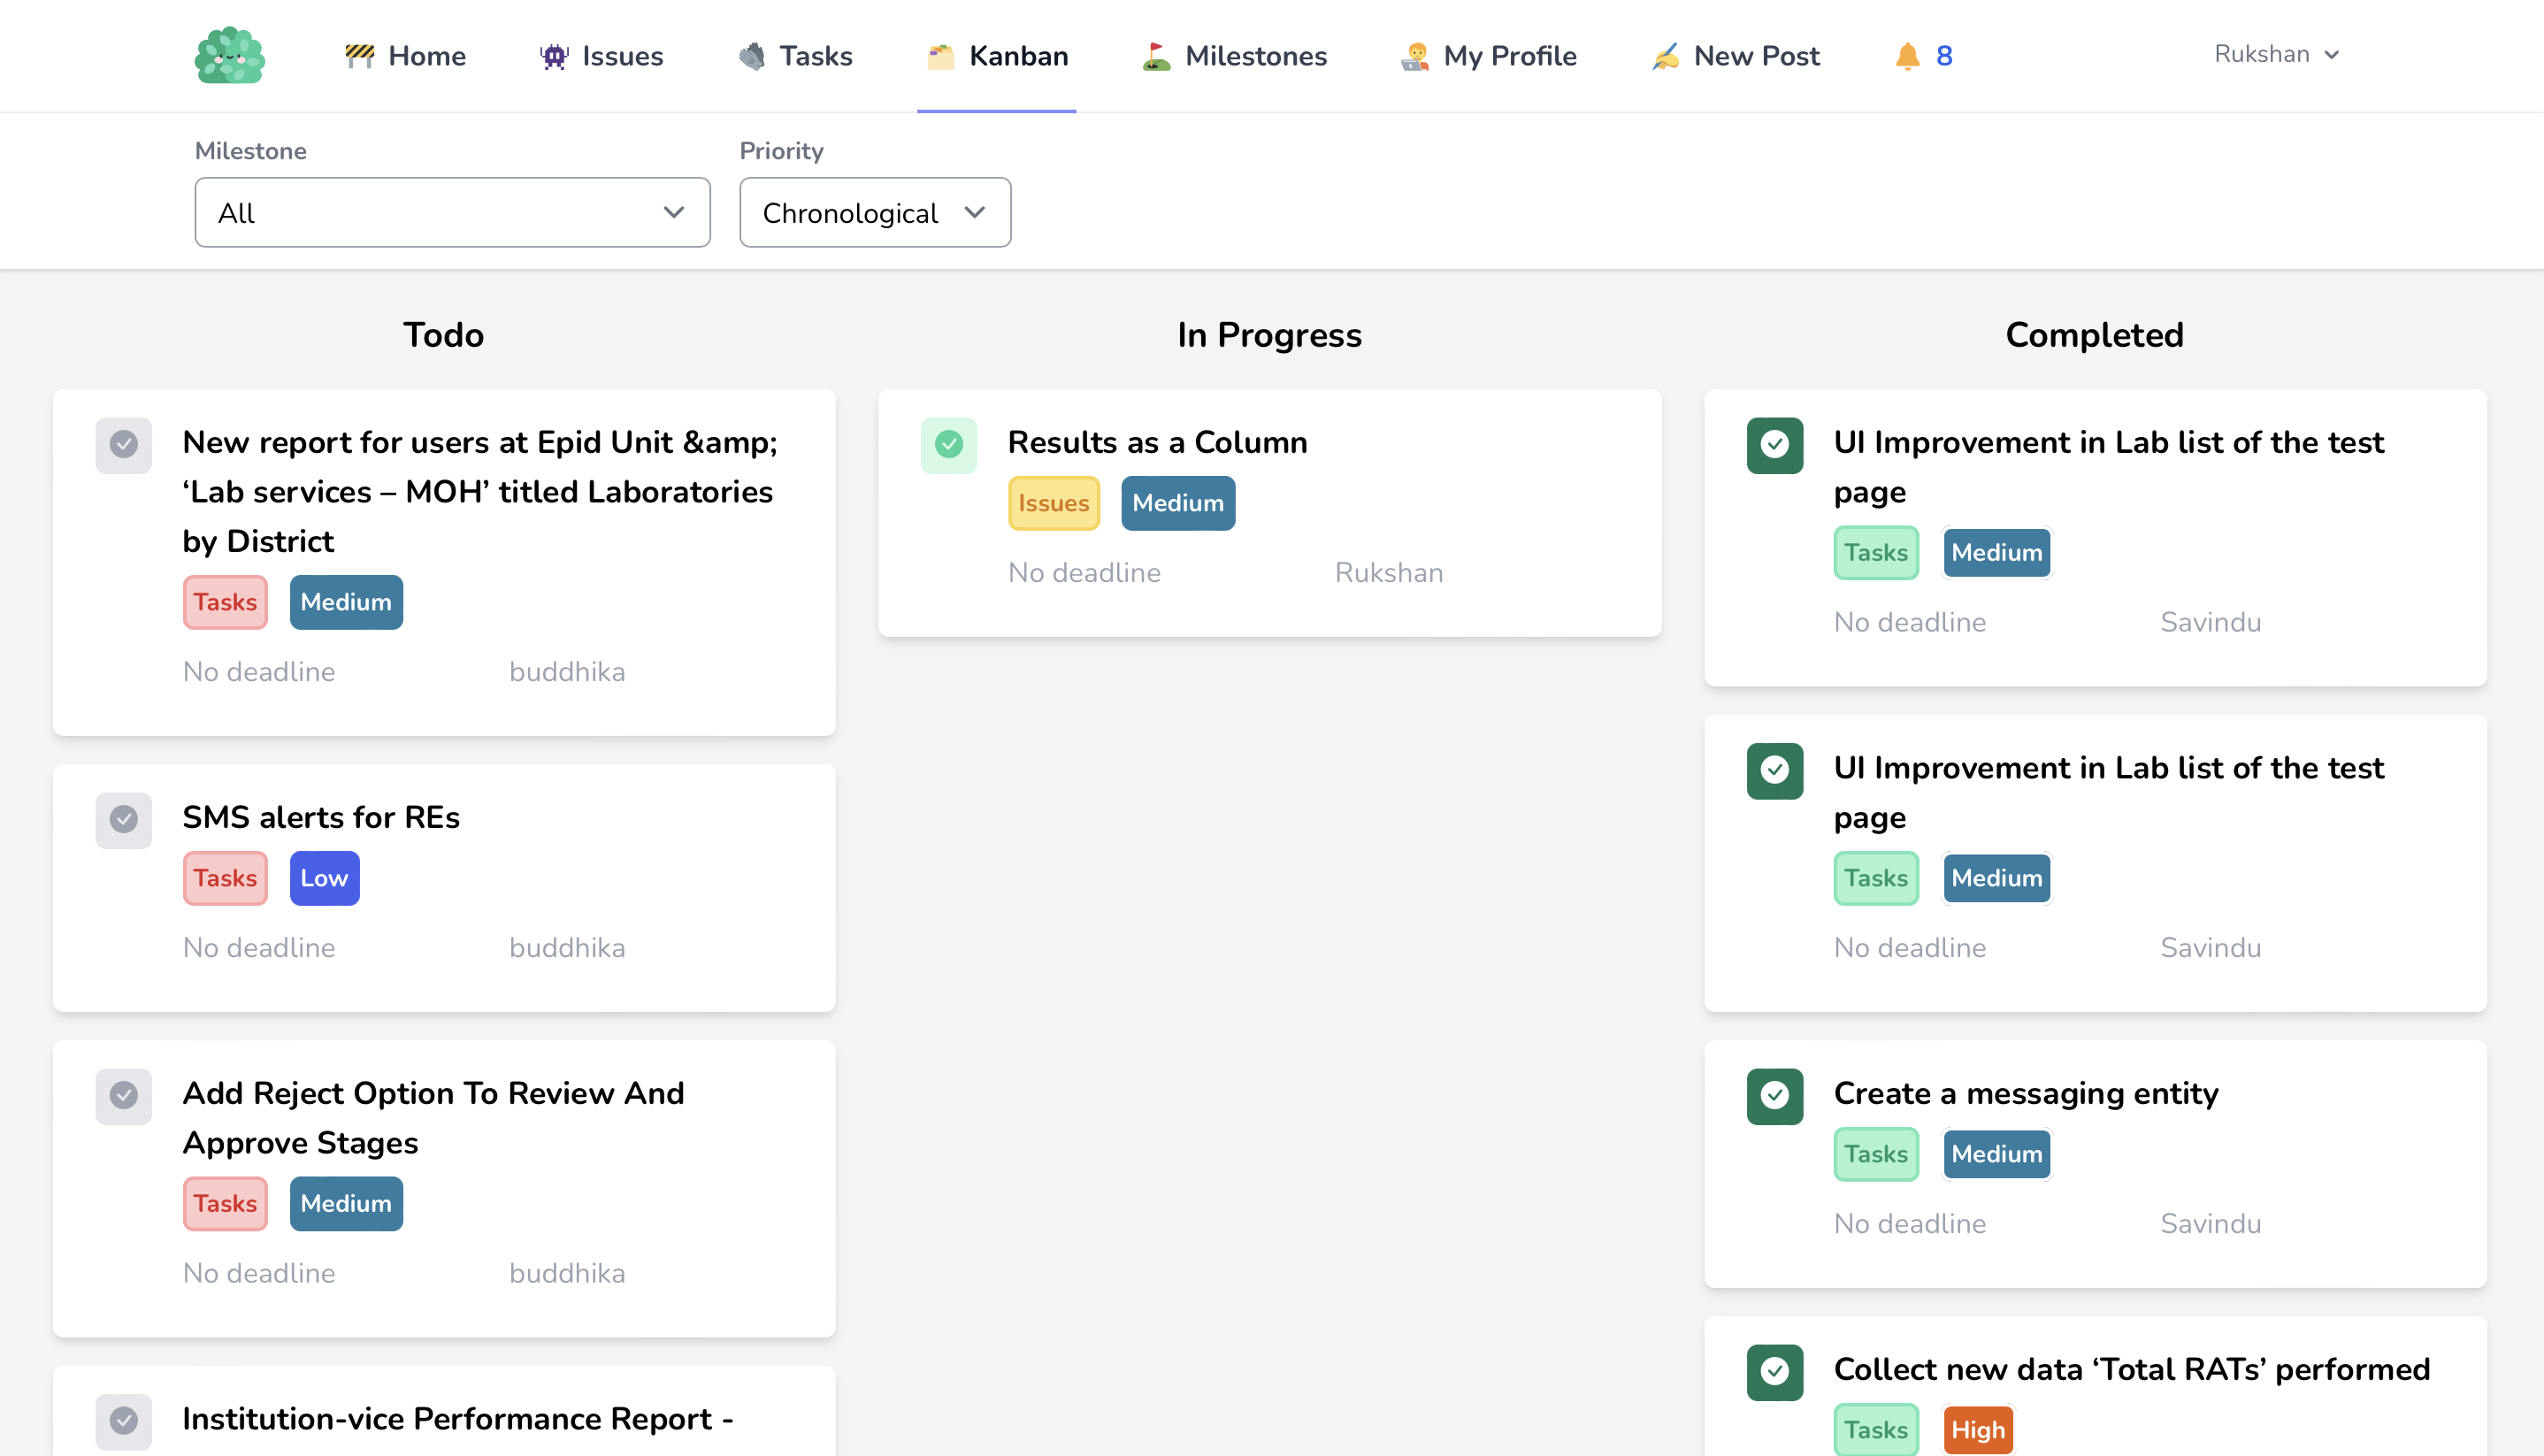Screen dimensions: 2544x1456
Task: Click the space invader Issues icon
Action: [x=553, y=56]
